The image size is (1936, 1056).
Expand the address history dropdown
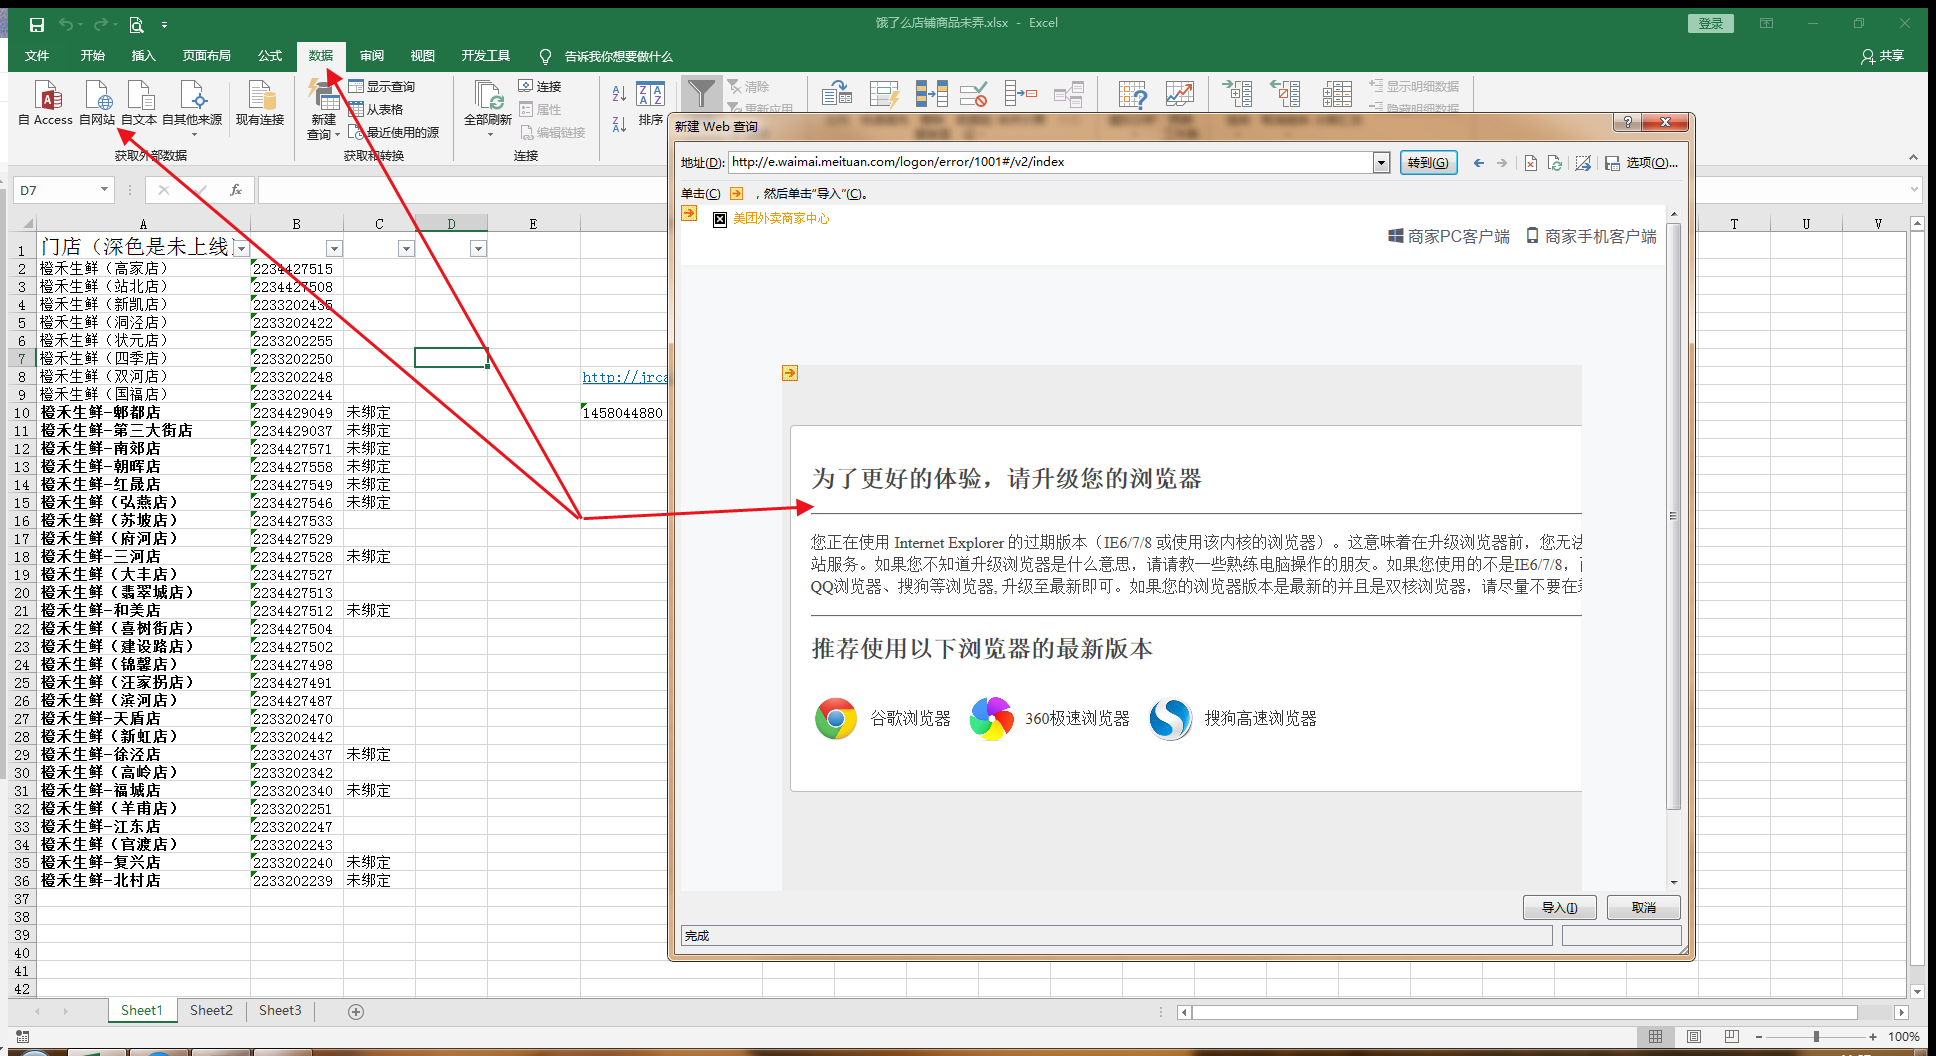pyautogui.click(x=1381, y=162)
